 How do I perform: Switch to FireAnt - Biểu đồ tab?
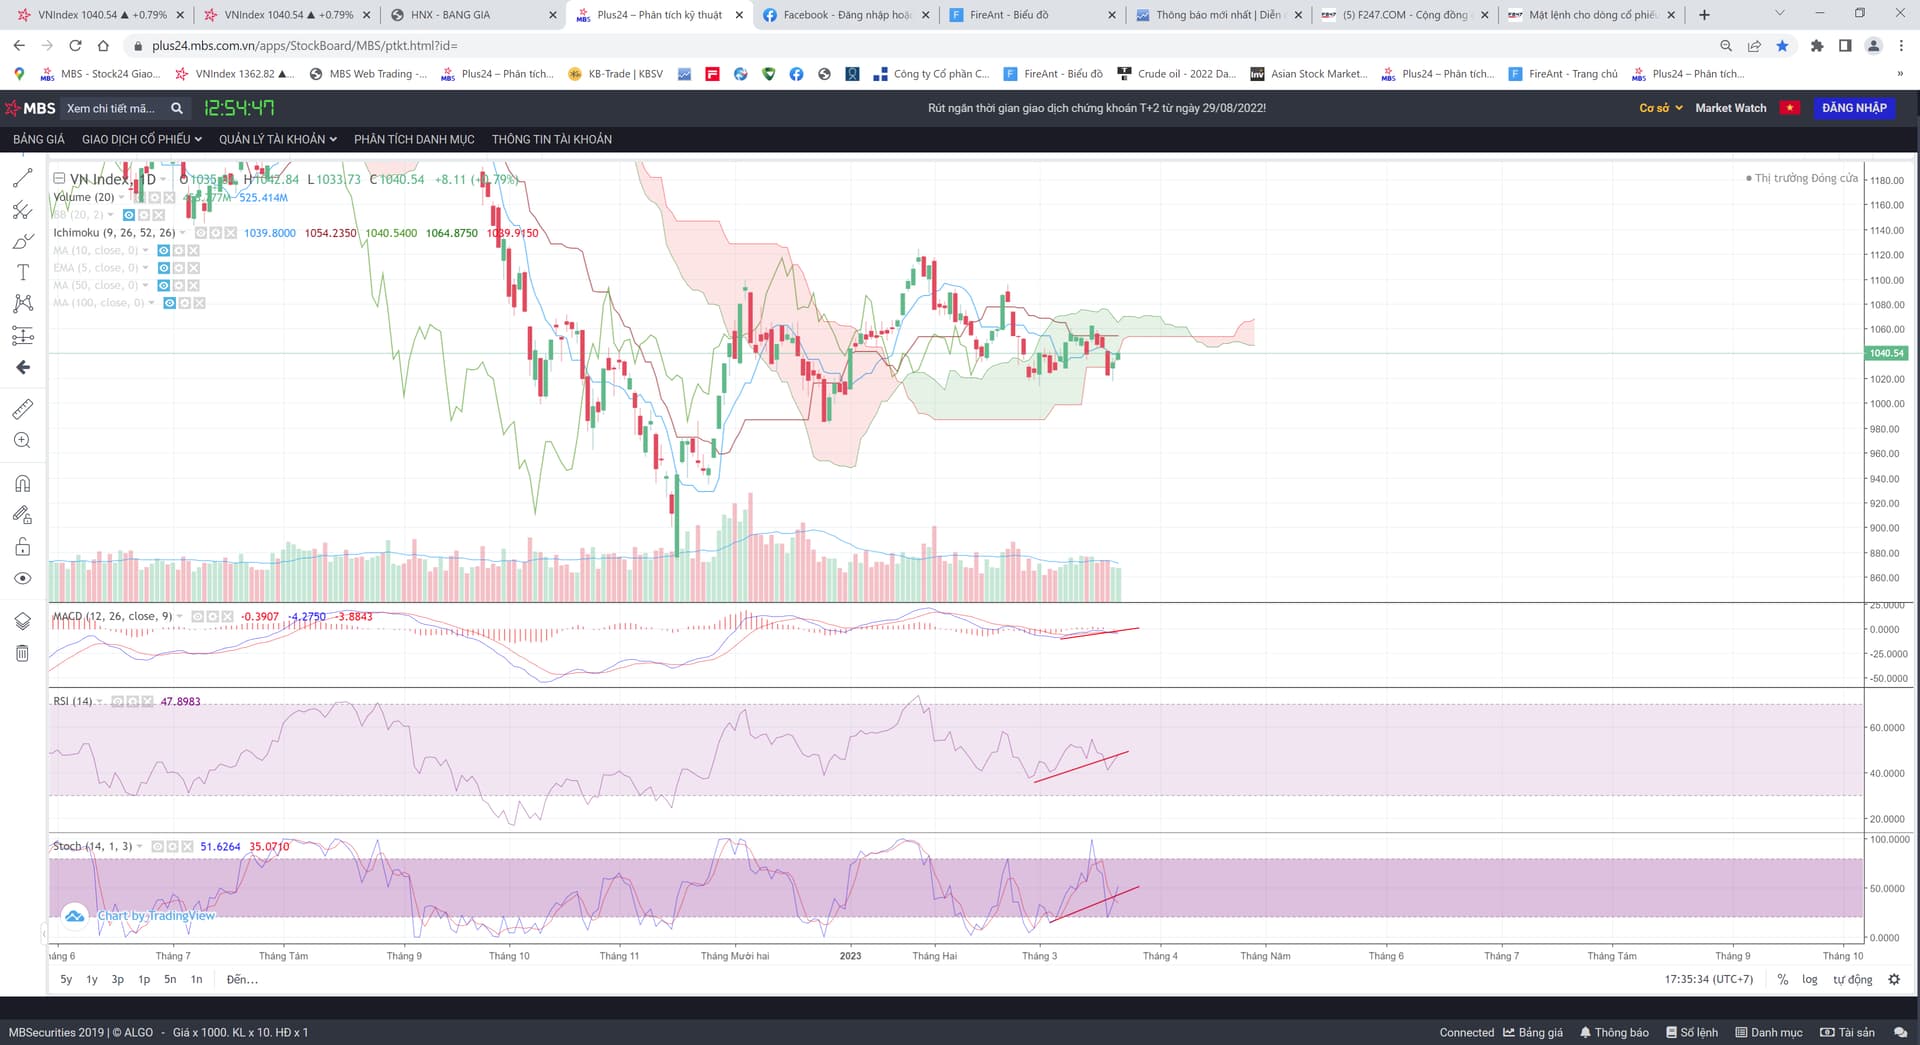point(1033,15)
